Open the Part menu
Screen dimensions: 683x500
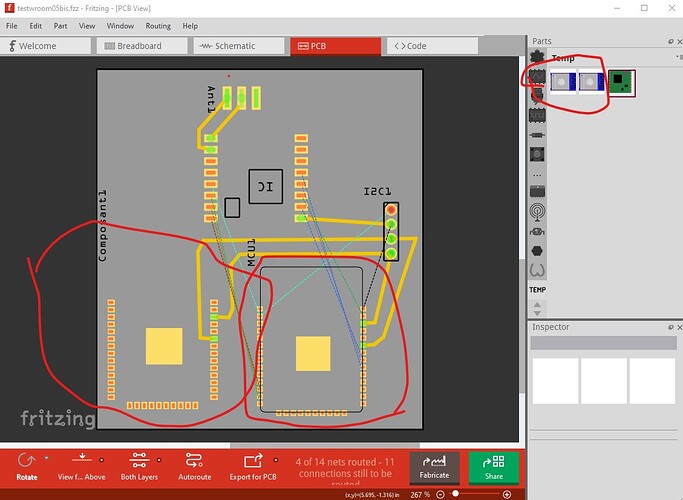click(x=60, y=26)
